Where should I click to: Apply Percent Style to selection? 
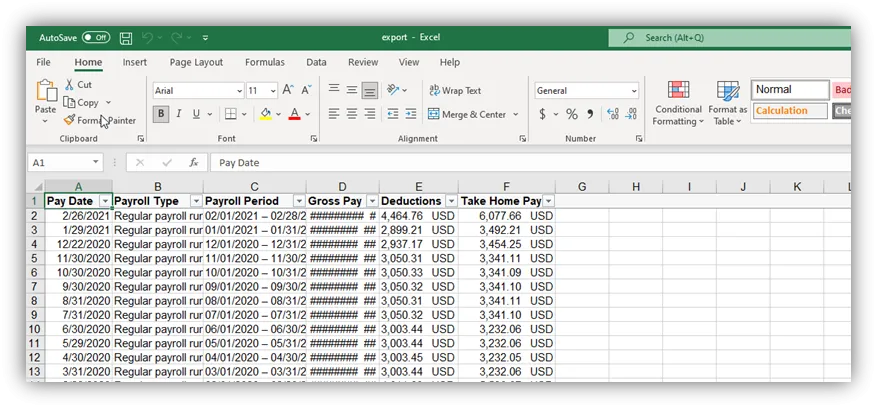[572, 114]
